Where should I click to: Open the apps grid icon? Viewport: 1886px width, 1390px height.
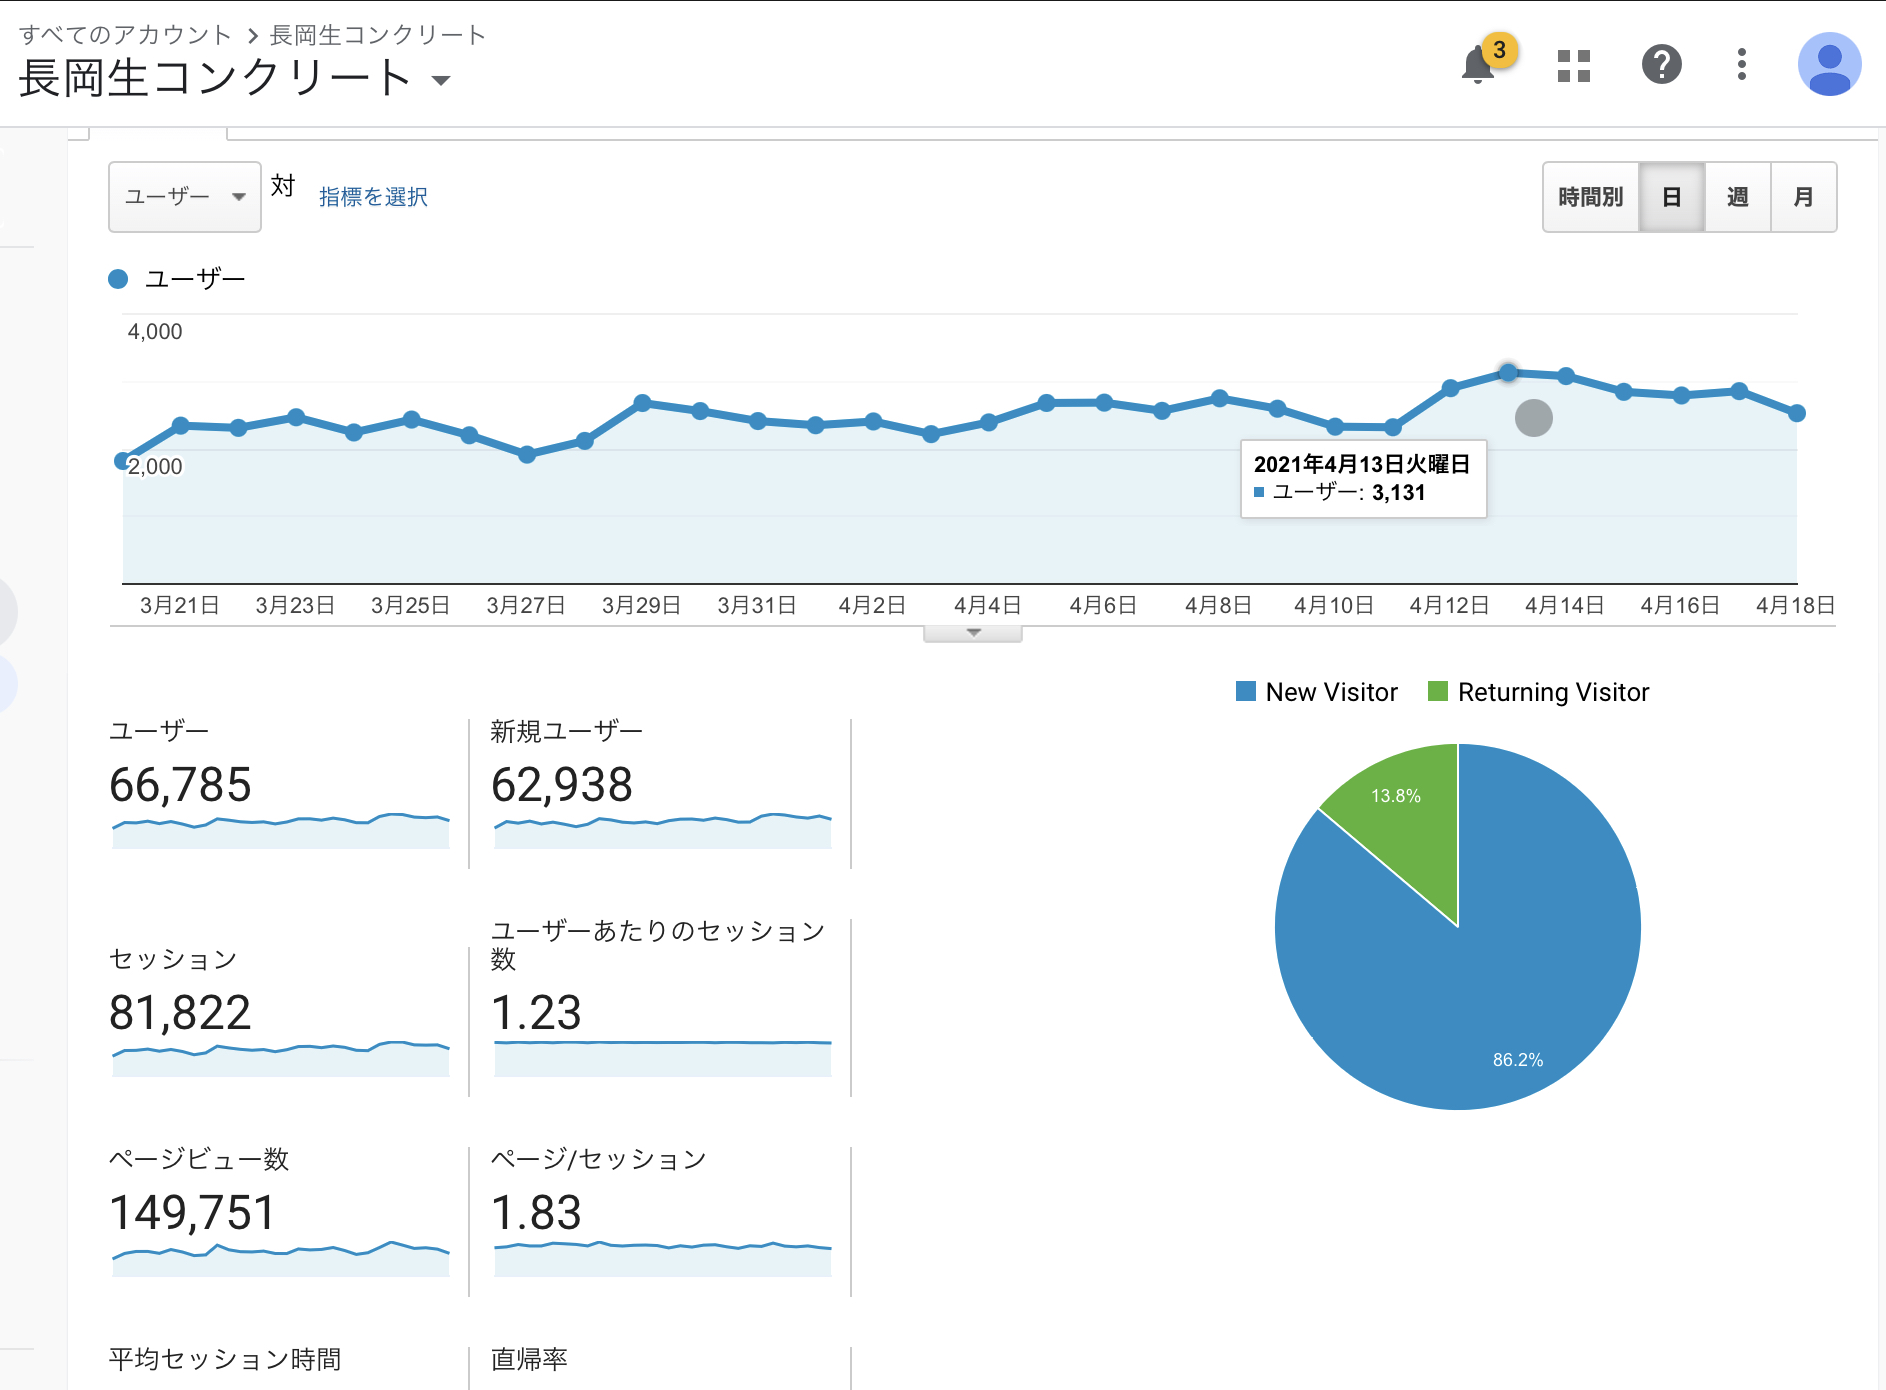(x=1574, y=65)
